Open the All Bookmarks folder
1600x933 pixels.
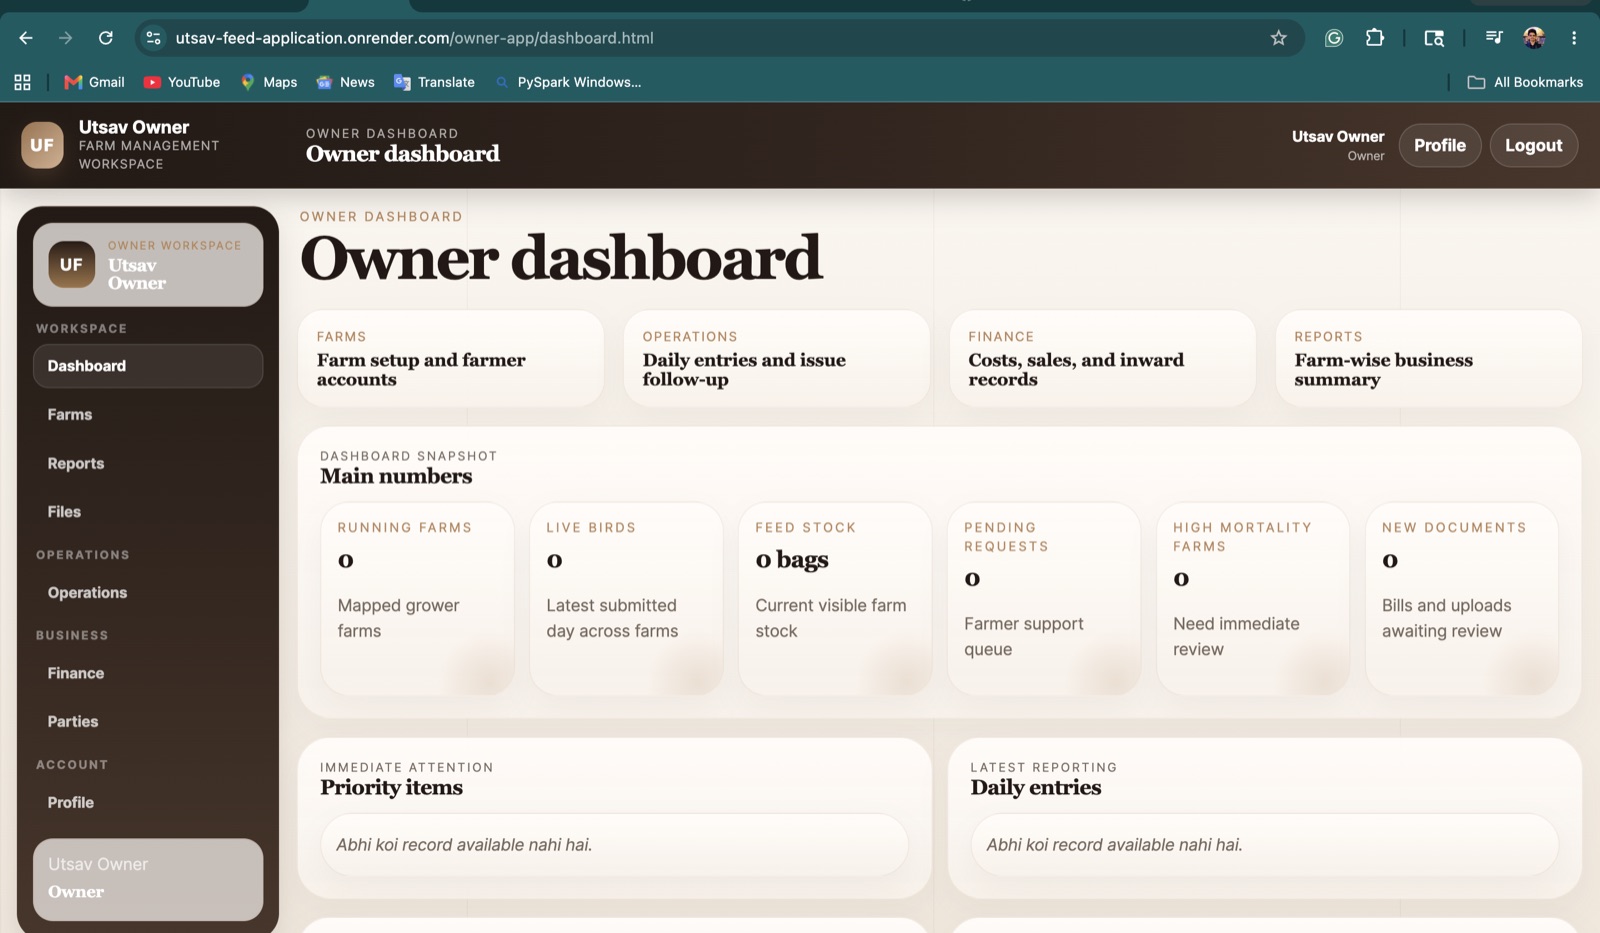[1525, 82]
